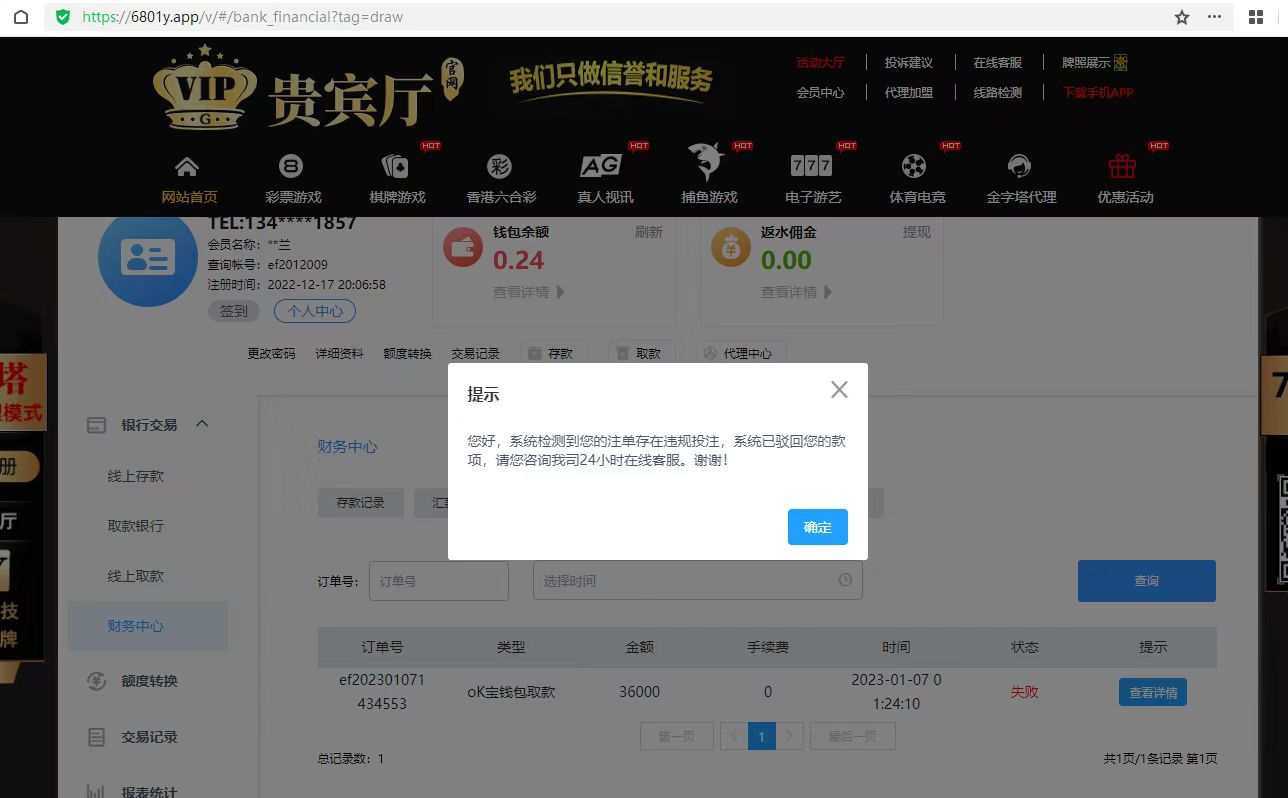Select 线上取款 in the sidebar
The width and height of the screenshot is (1288, 798).
click(x=136, y=576)
